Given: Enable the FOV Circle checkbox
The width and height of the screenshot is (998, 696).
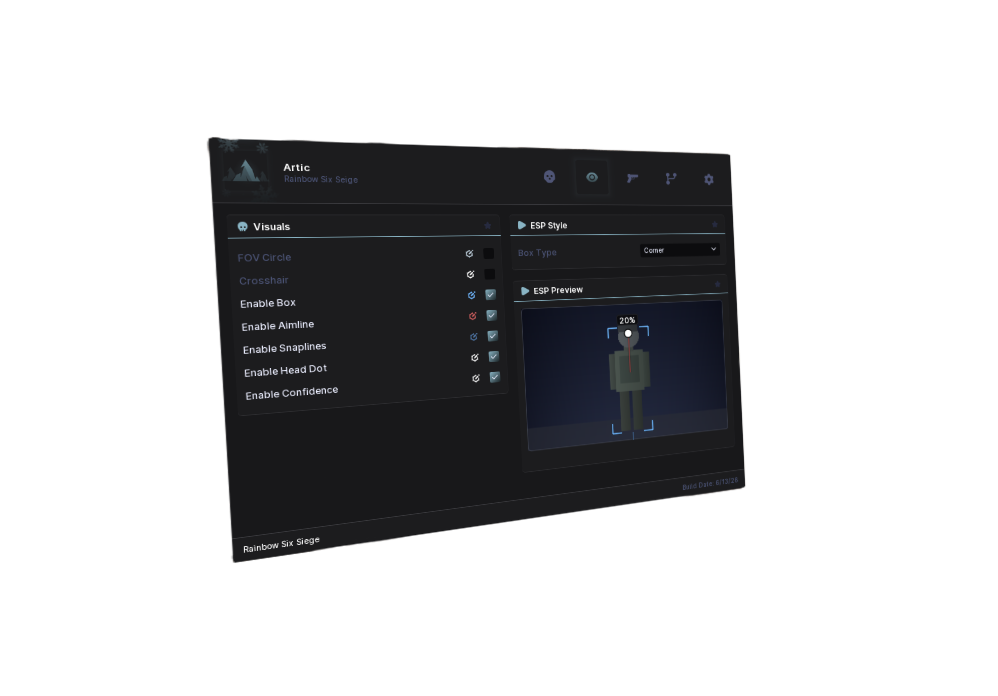Looking at the screenshot, I should tap(489, 253).
